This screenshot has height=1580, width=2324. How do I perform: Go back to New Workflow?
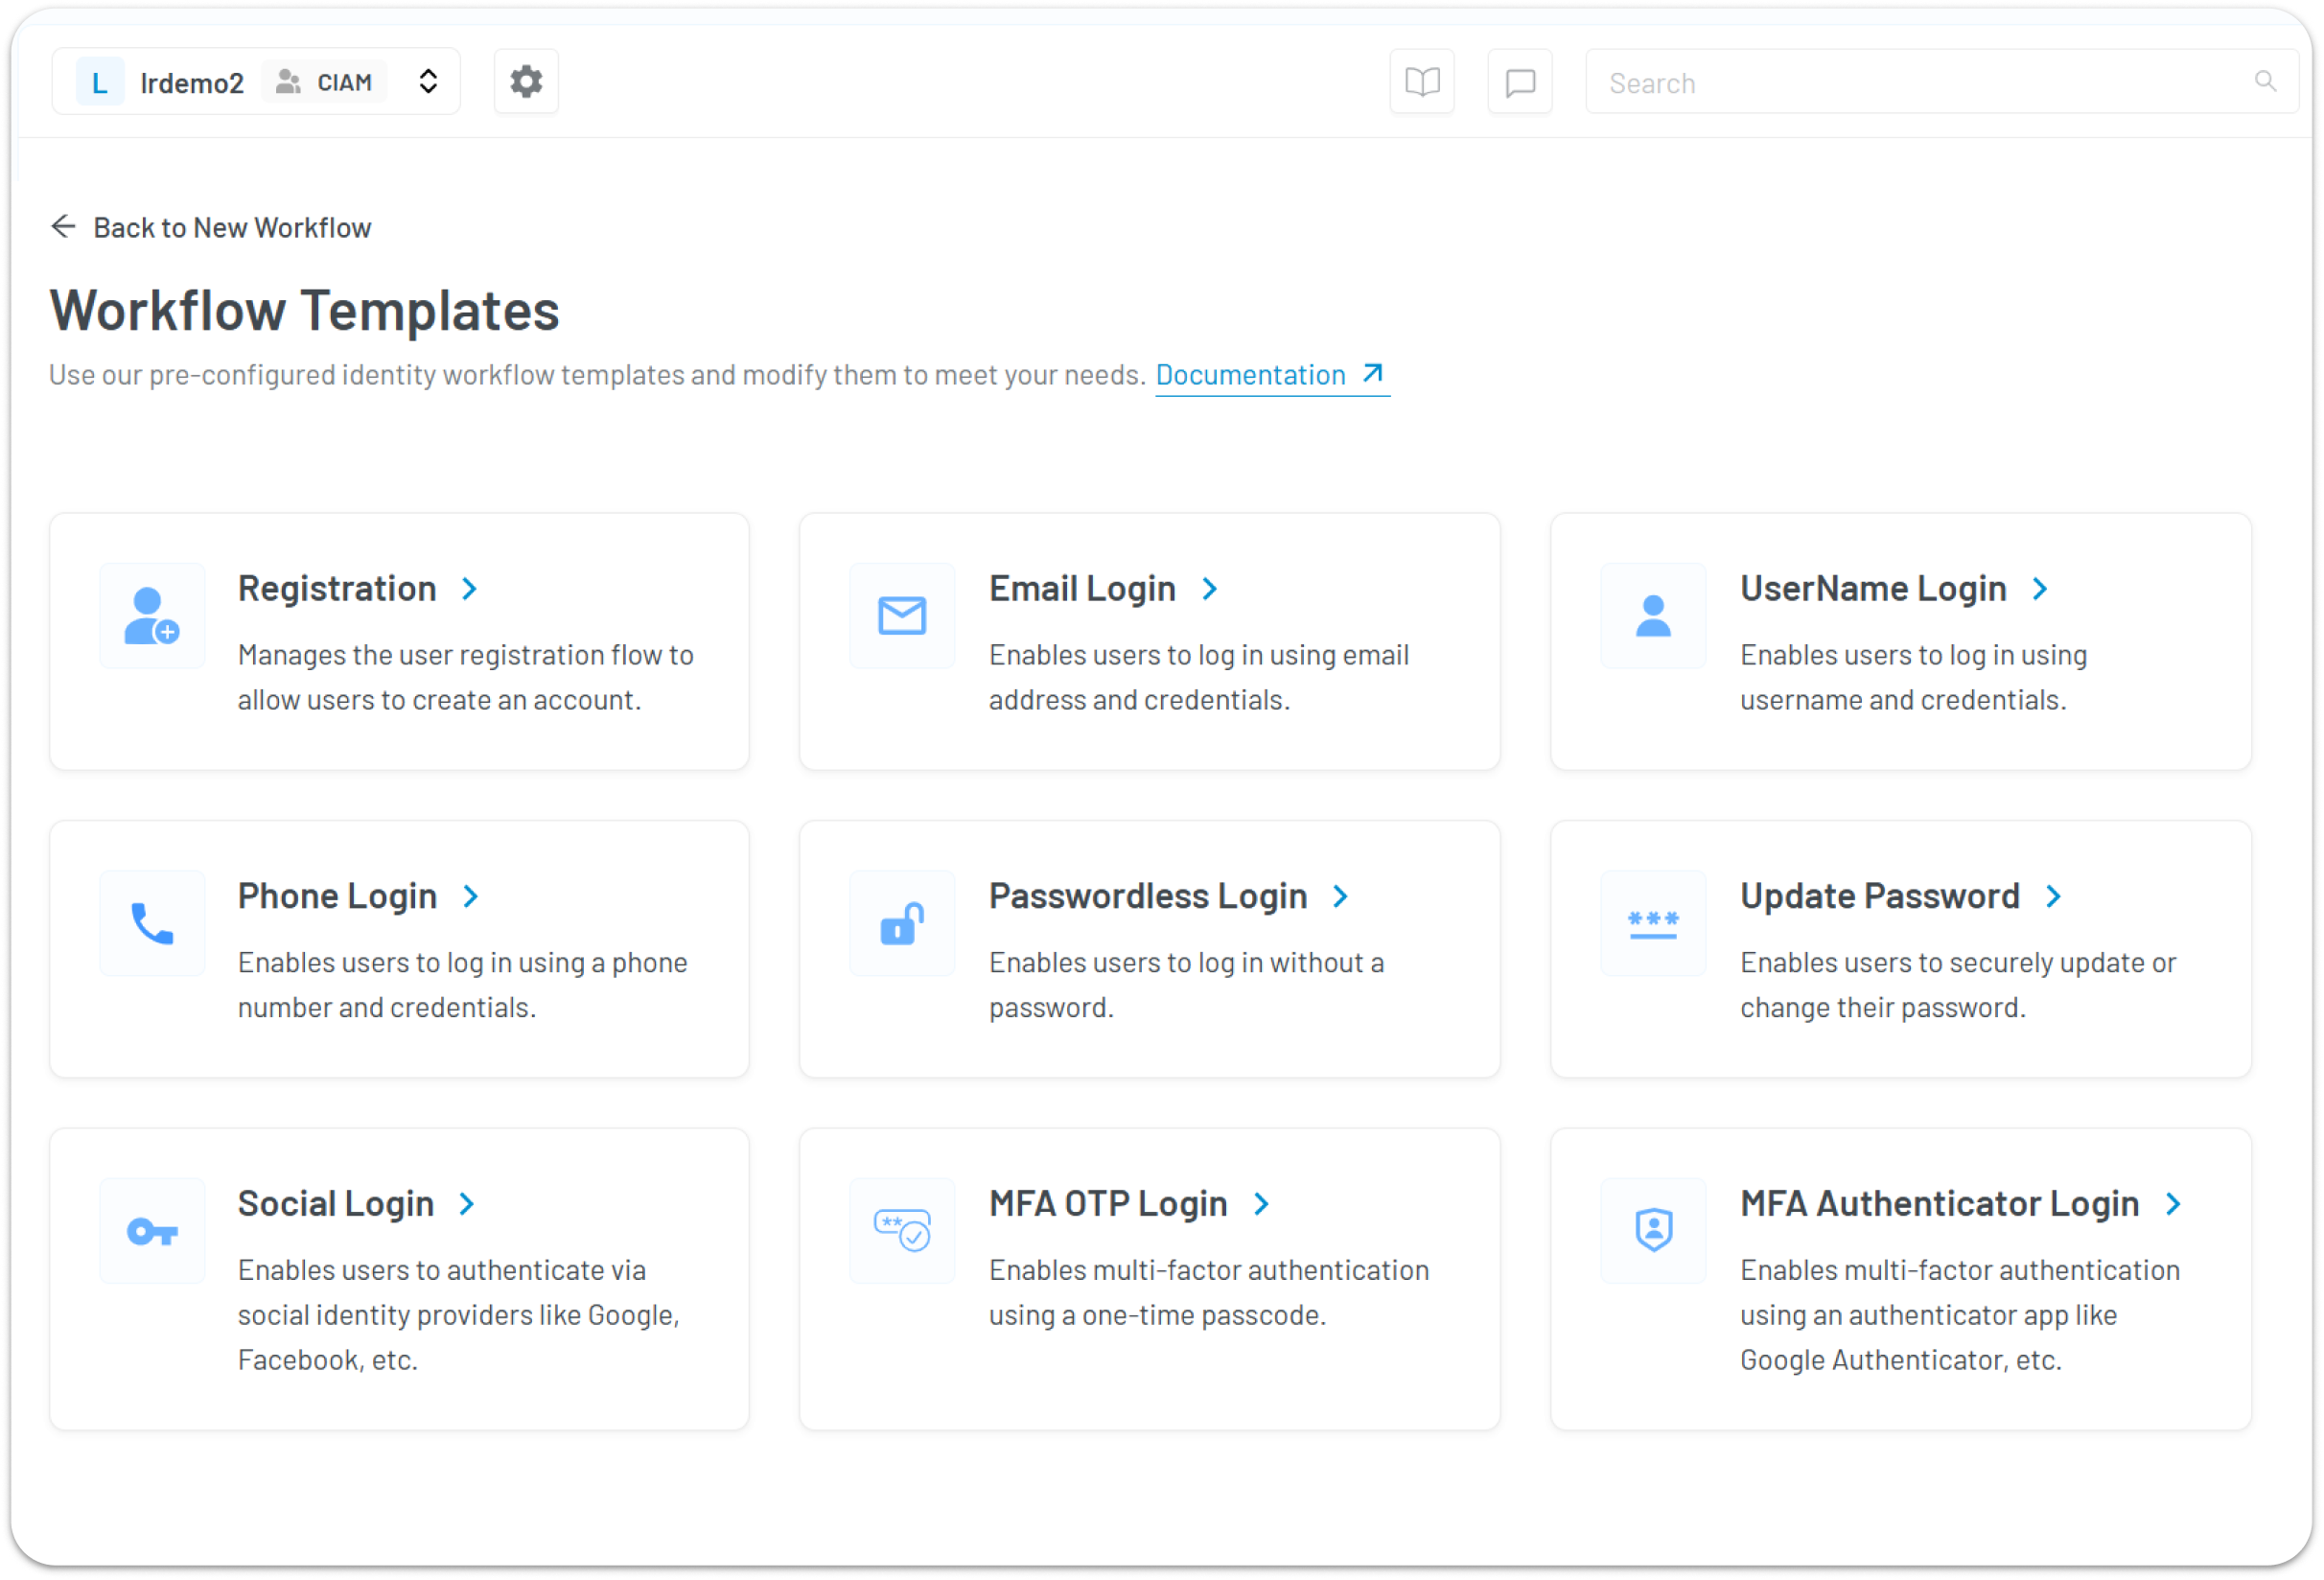[x=232, y=228]
